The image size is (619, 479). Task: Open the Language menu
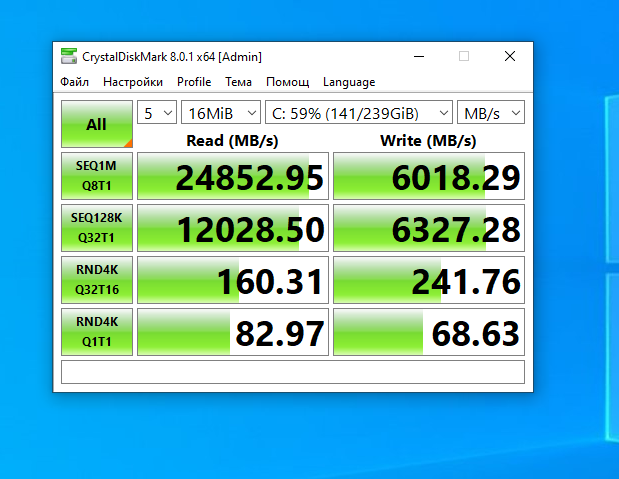point(349,82)
